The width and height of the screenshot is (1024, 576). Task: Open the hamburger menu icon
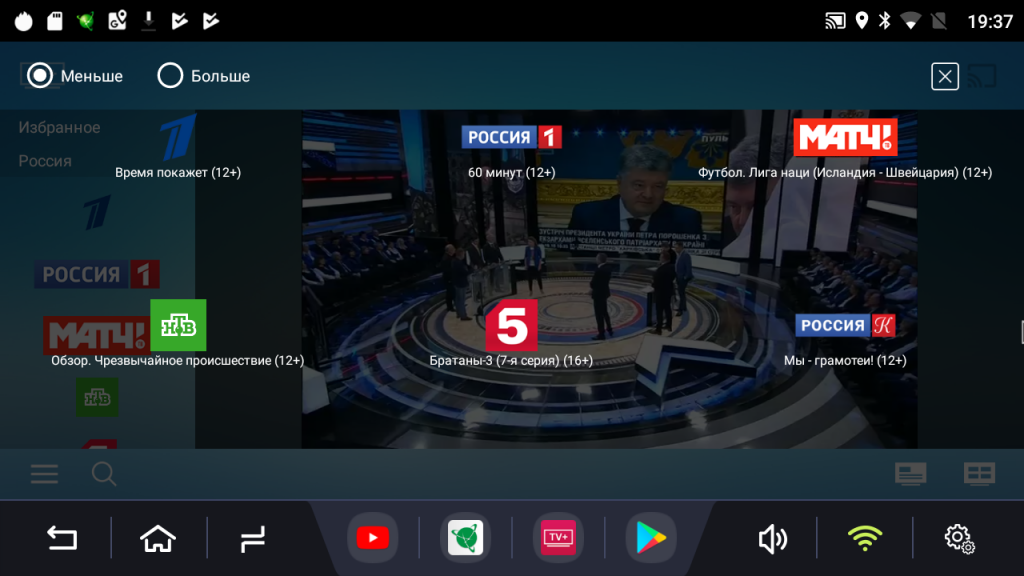[x=44, y=474]
